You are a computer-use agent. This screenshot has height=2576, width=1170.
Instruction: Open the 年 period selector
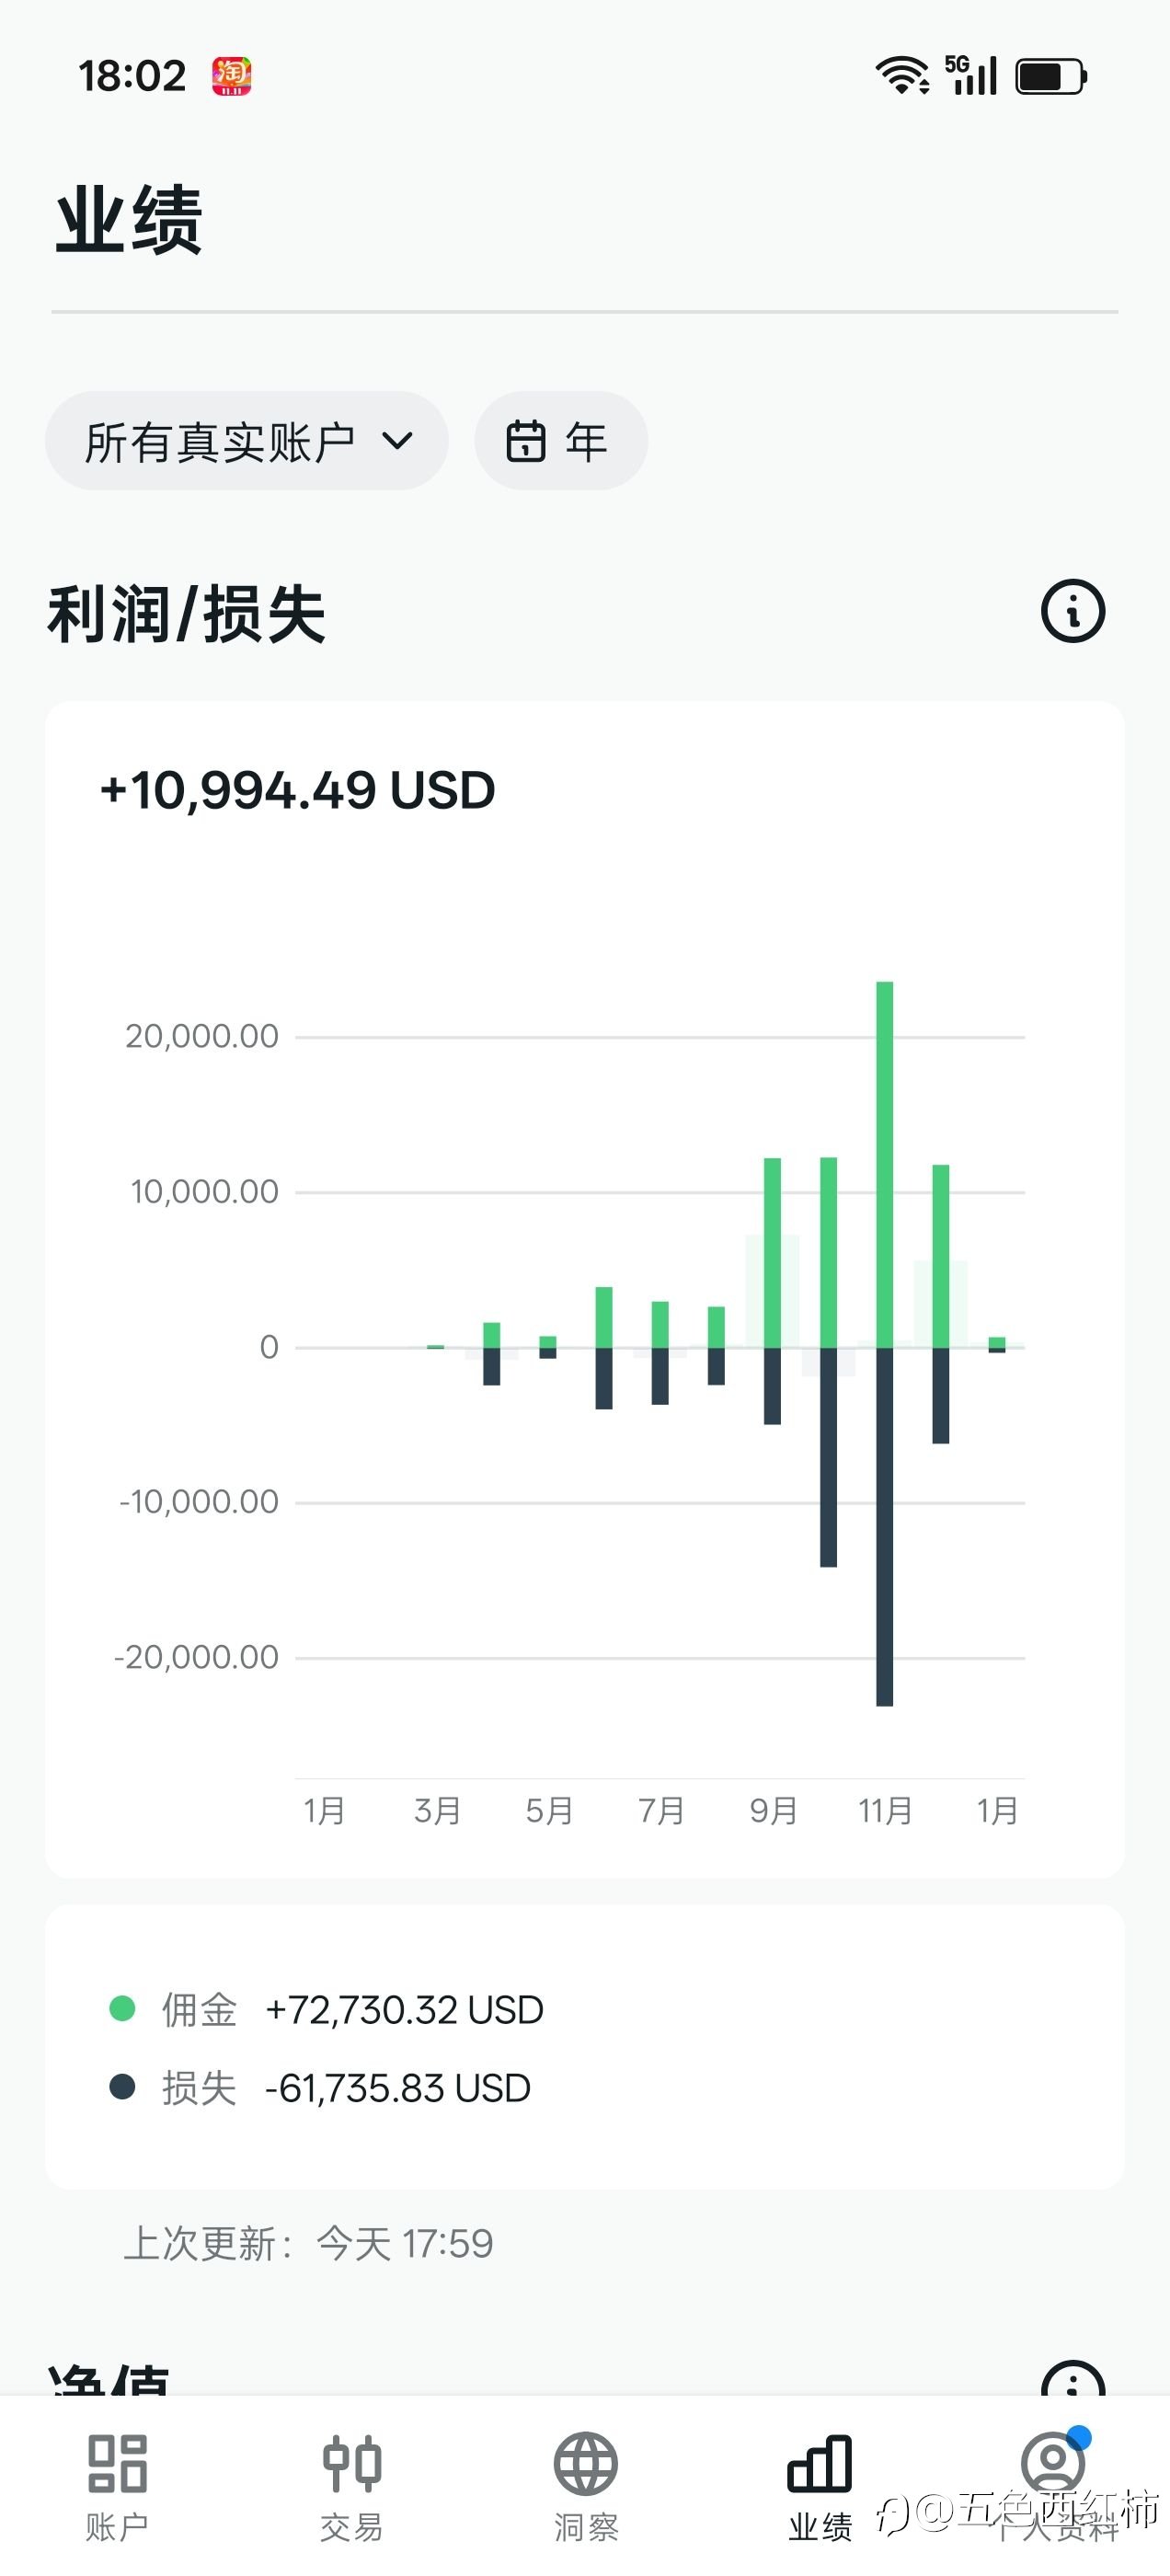tap(561, 441)
